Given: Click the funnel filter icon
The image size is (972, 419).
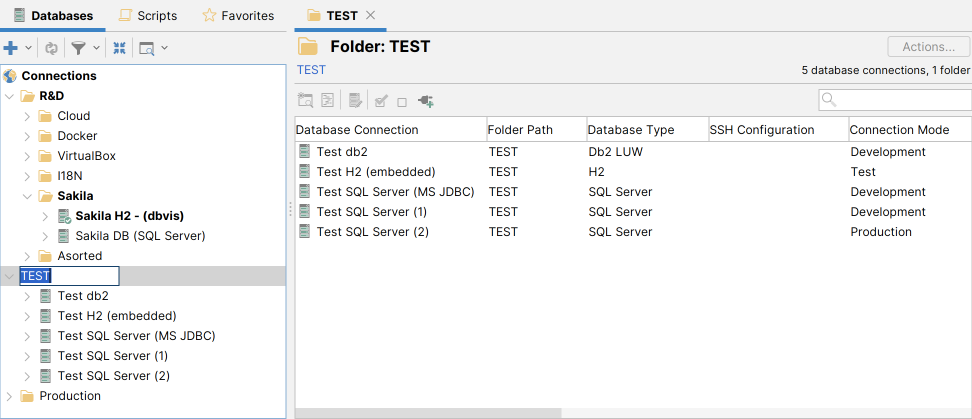Looking at the screenshot, I should [78, 48].
